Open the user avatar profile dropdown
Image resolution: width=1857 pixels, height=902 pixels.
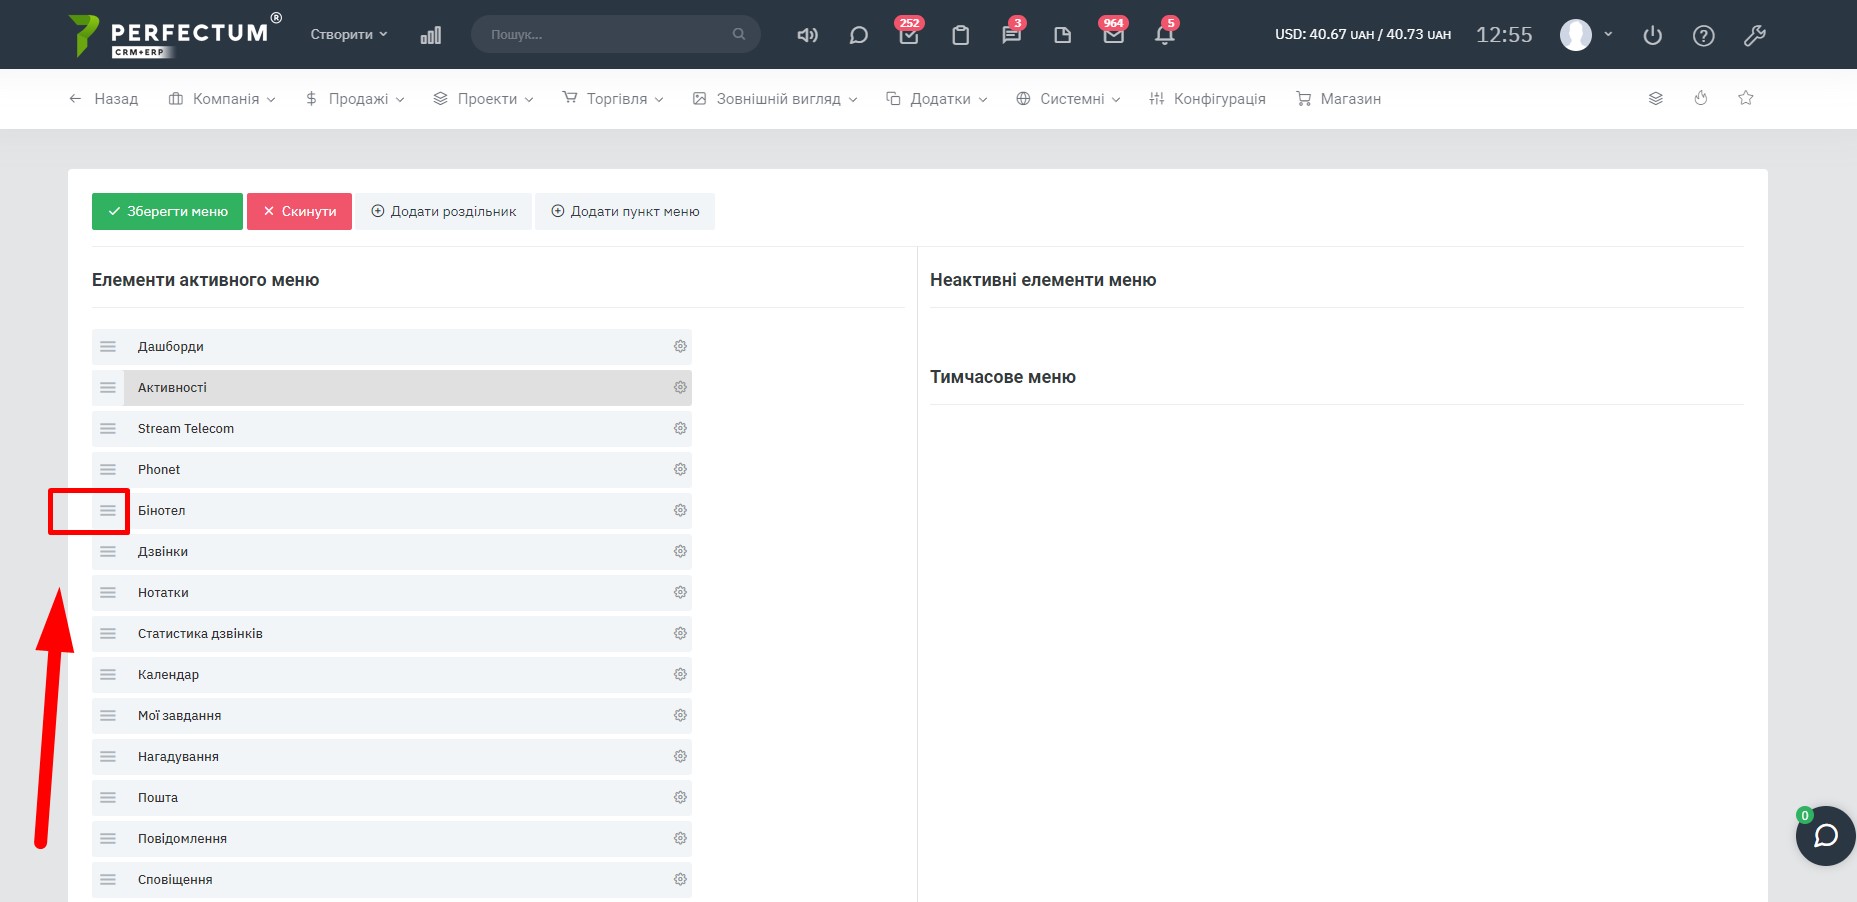point(1585,35)
